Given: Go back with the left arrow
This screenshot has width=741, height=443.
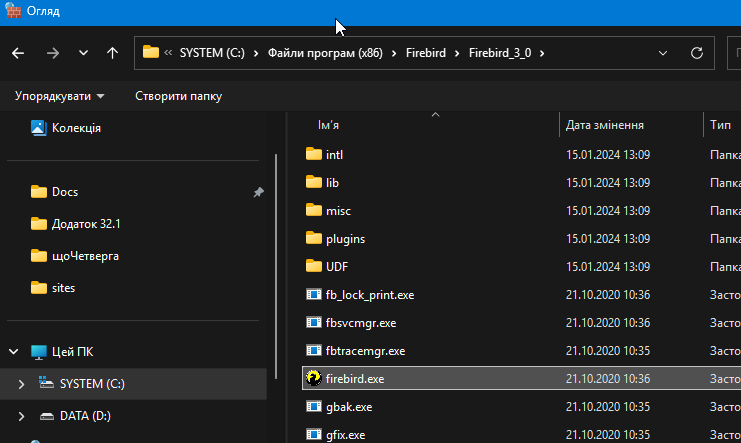Looking at the screenshot, I should [x=18, y=53].
